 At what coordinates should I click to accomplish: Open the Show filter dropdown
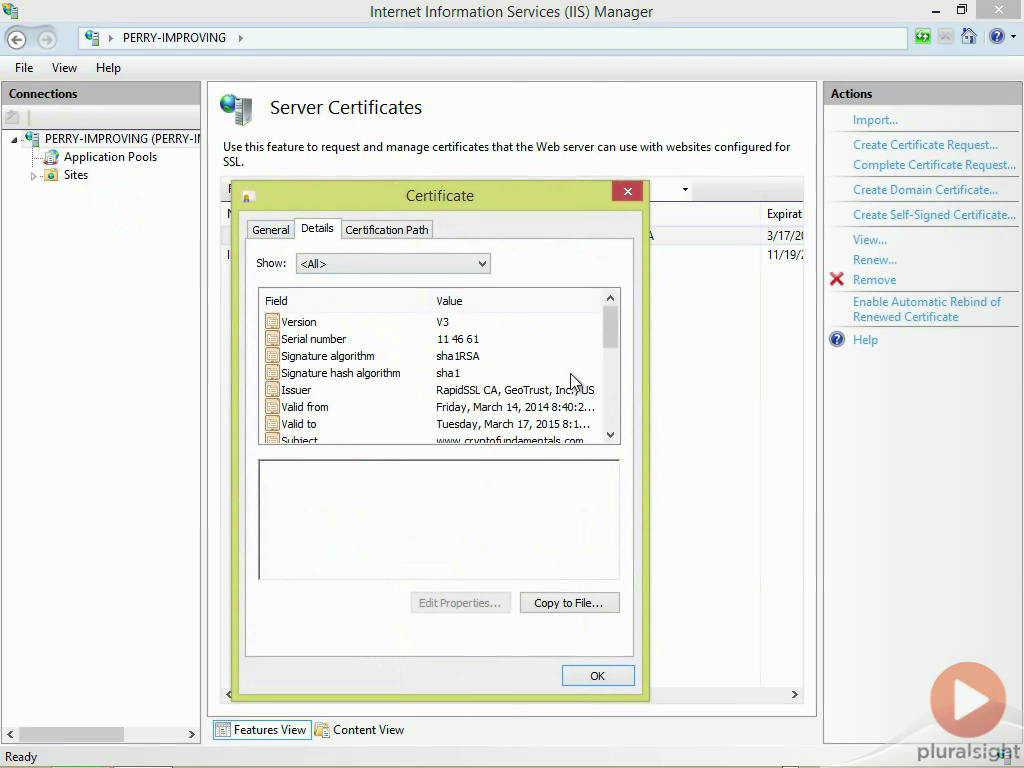point(393,264)
